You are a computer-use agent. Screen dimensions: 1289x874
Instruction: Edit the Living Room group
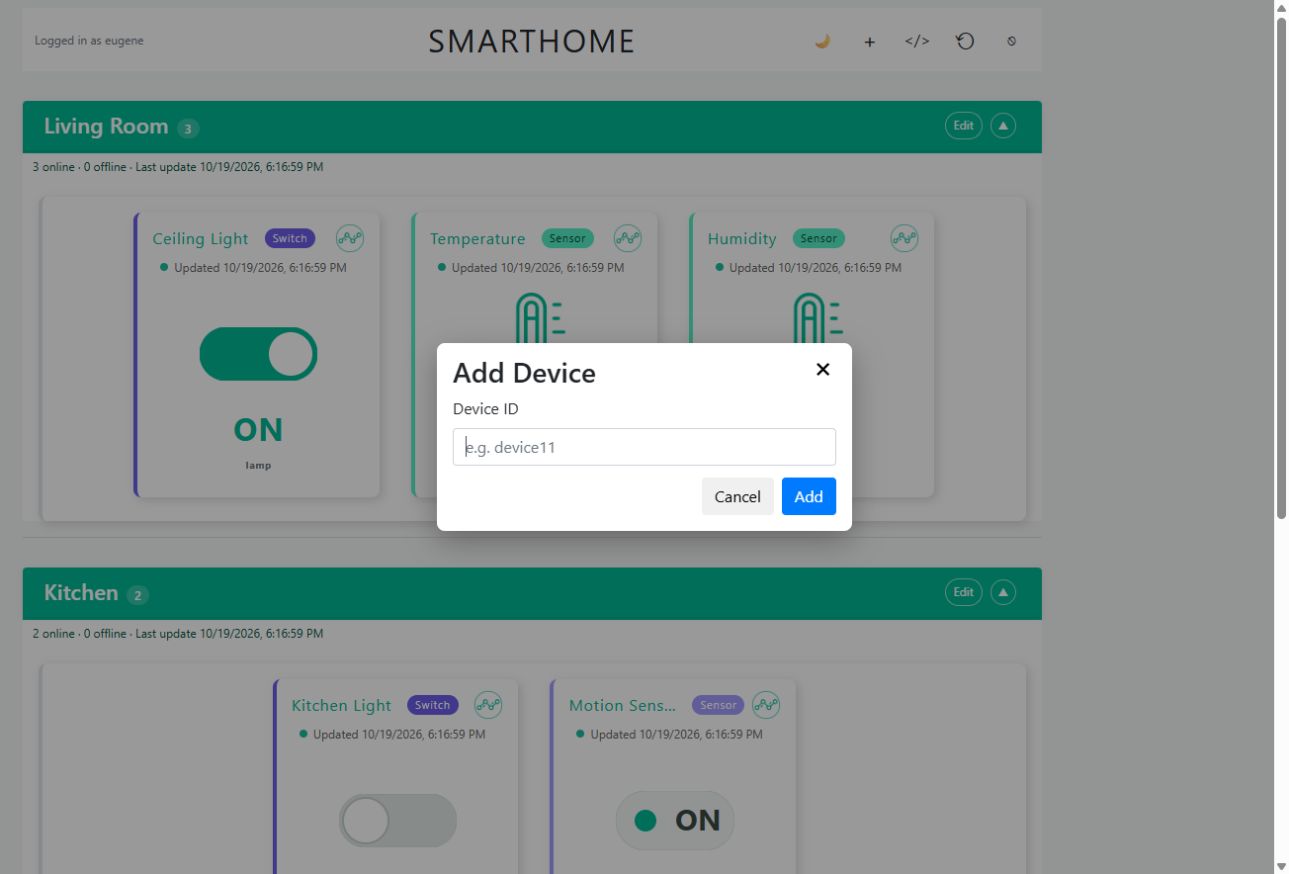point(963,126)
